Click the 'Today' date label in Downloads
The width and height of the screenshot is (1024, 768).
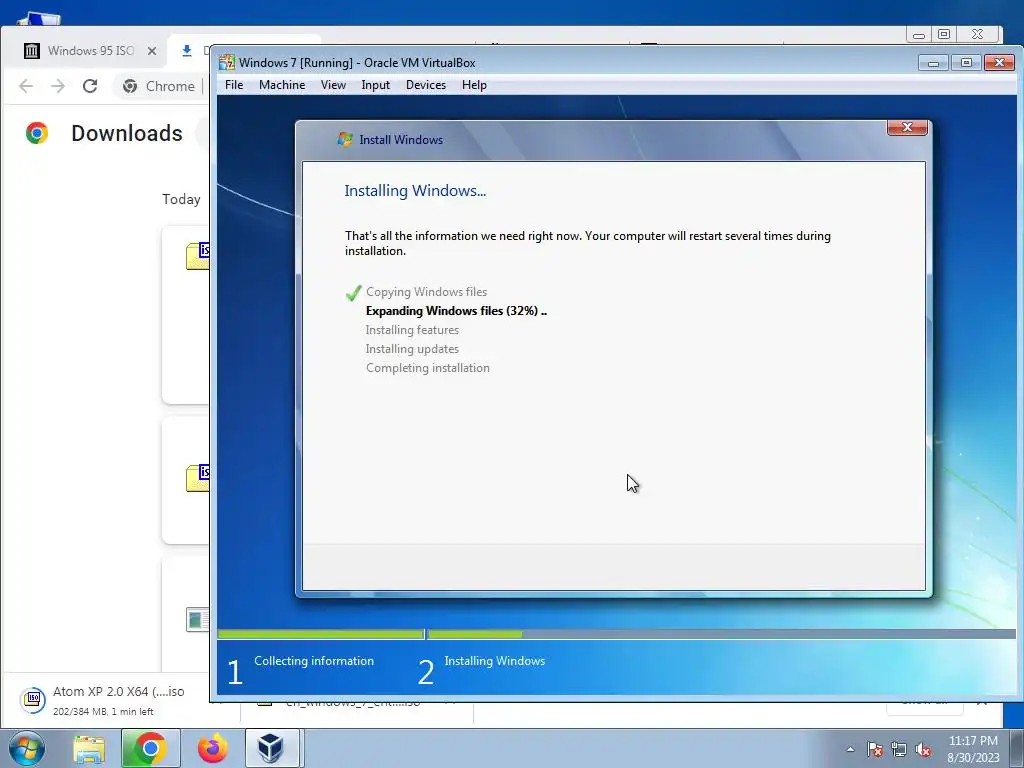pyautogui.click(x=181, y=199)
